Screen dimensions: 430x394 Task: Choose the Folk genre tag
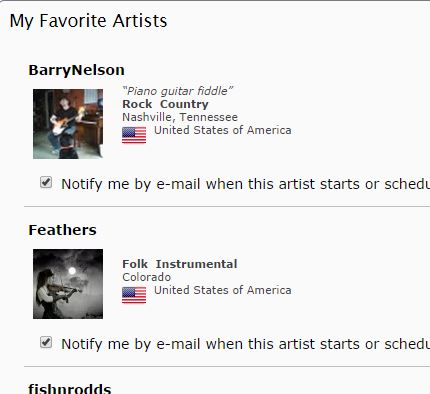pyautogui.click(x=135, y=264)
